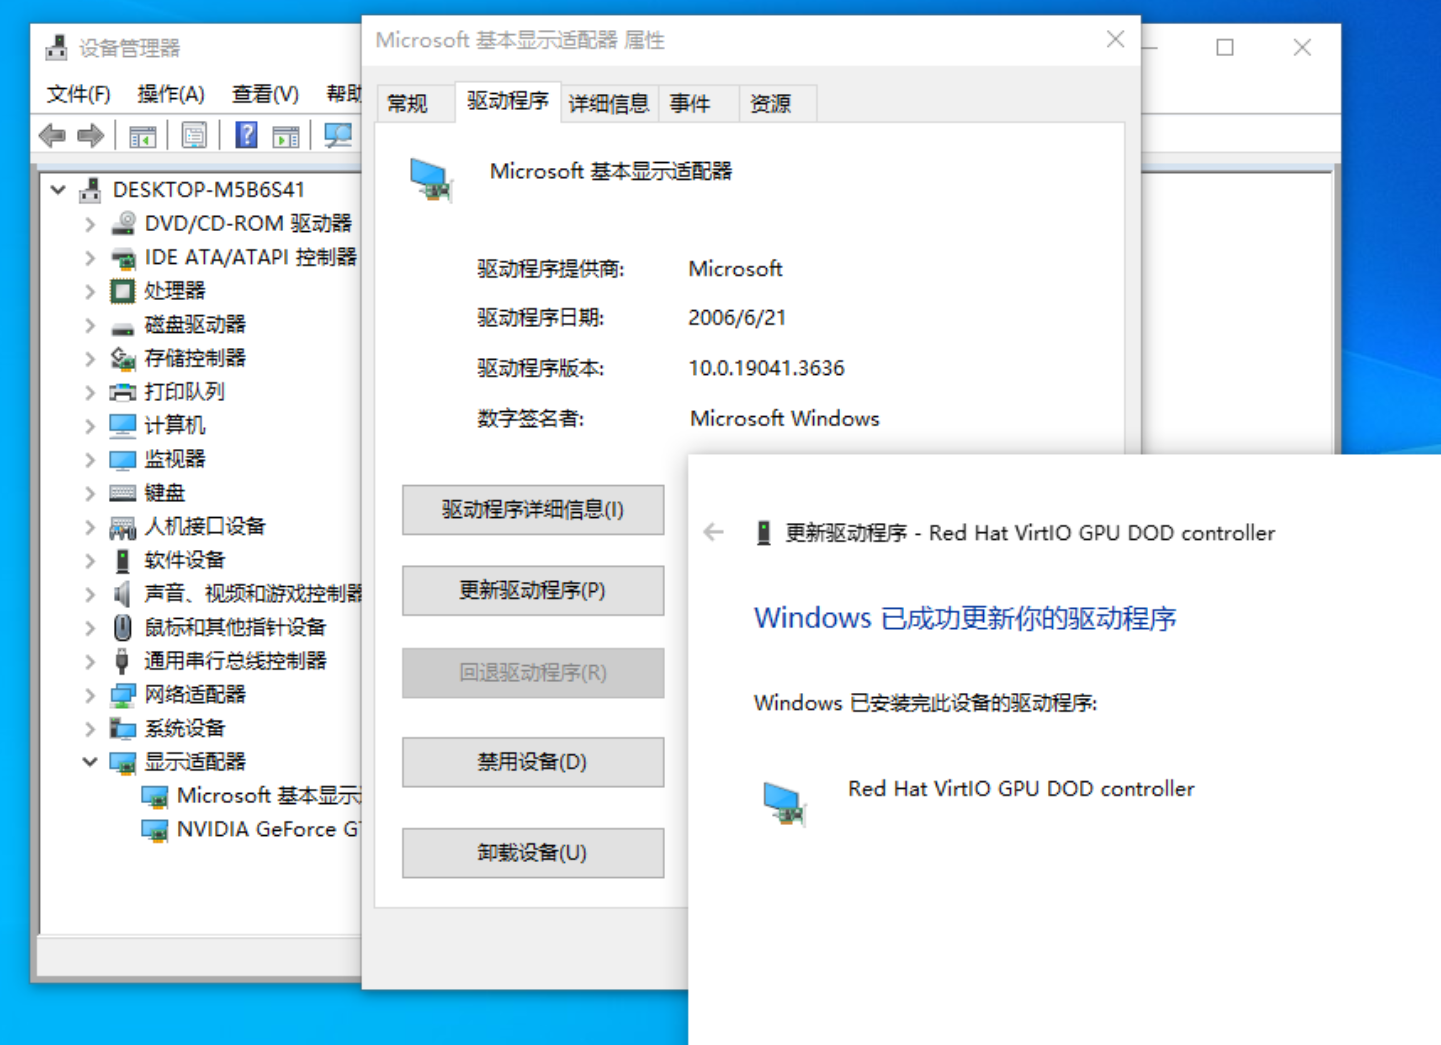Image resolution: width=1441 pixels, height=1045 pixels.
Task: Expand the 处理器 node
Action: tap(90, 291)
